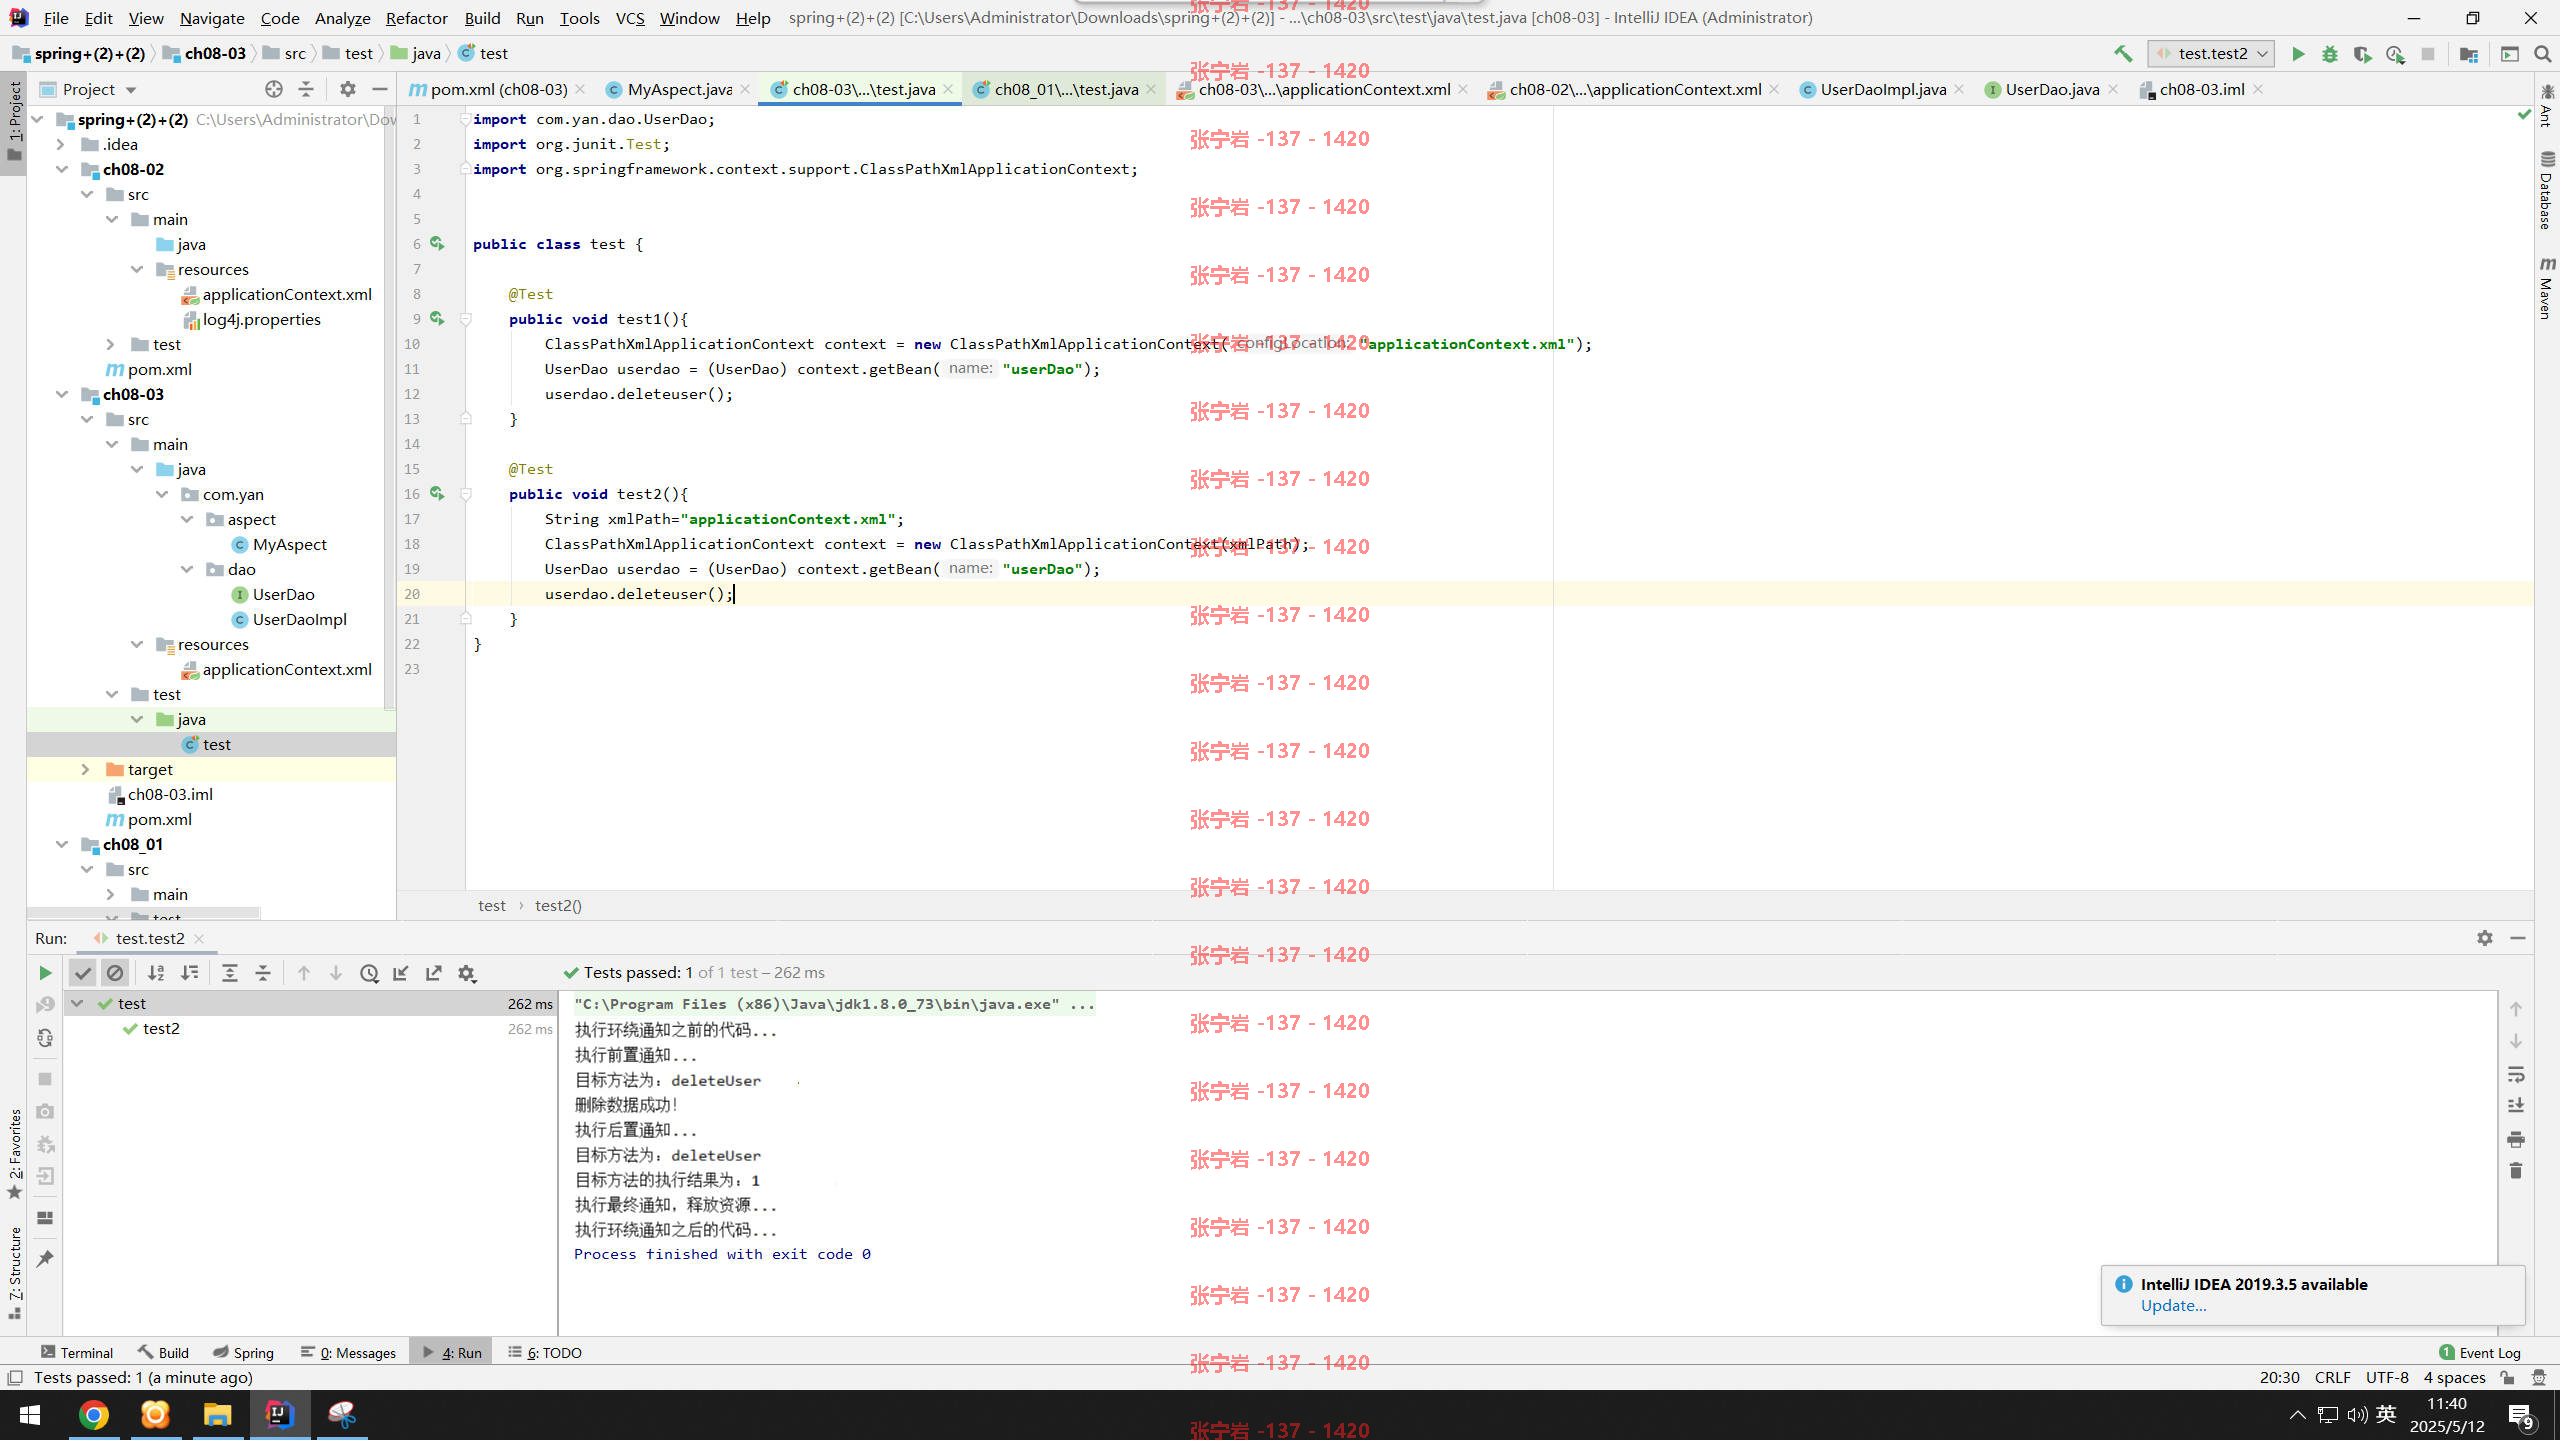Toggle read-only lock in status bar
Viewport: 2560px width, 1440px height.
pos(2508,1378)
